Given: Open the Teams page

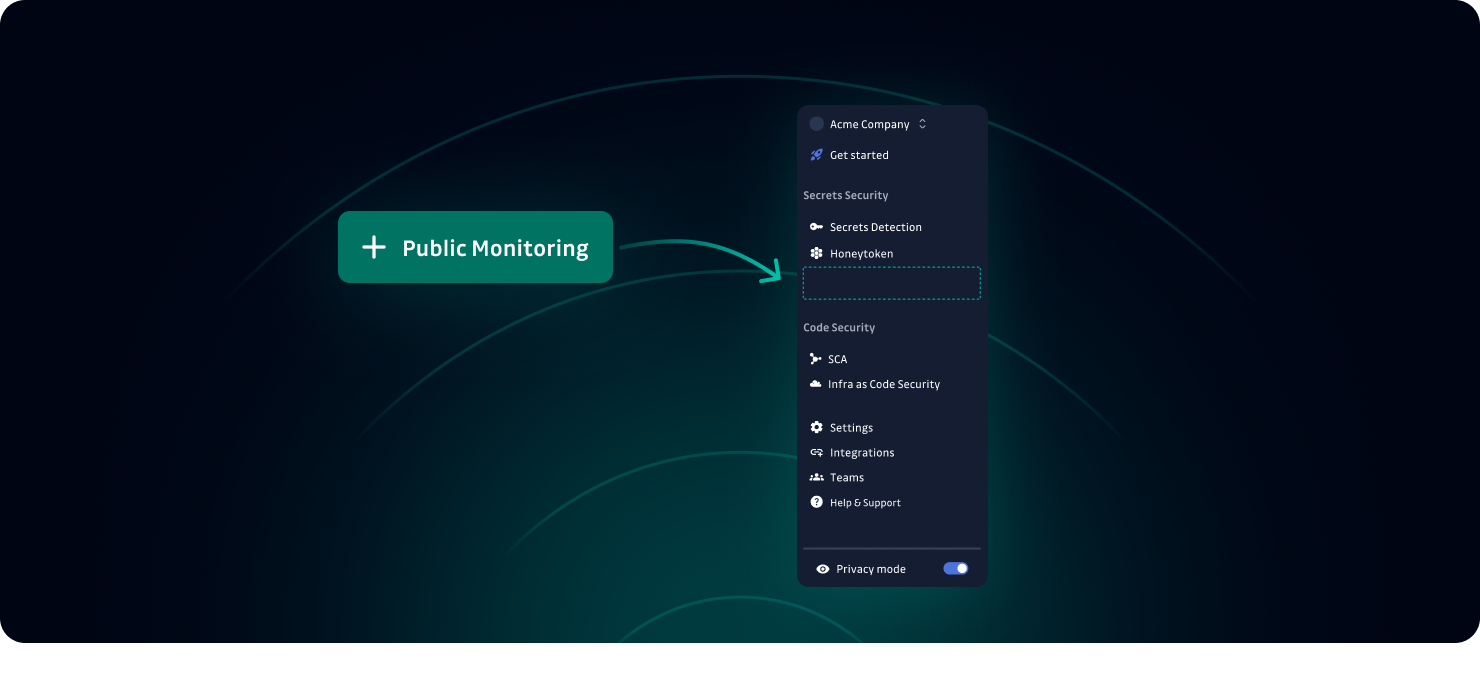Looking at the screenshot, I should (847, 478).
